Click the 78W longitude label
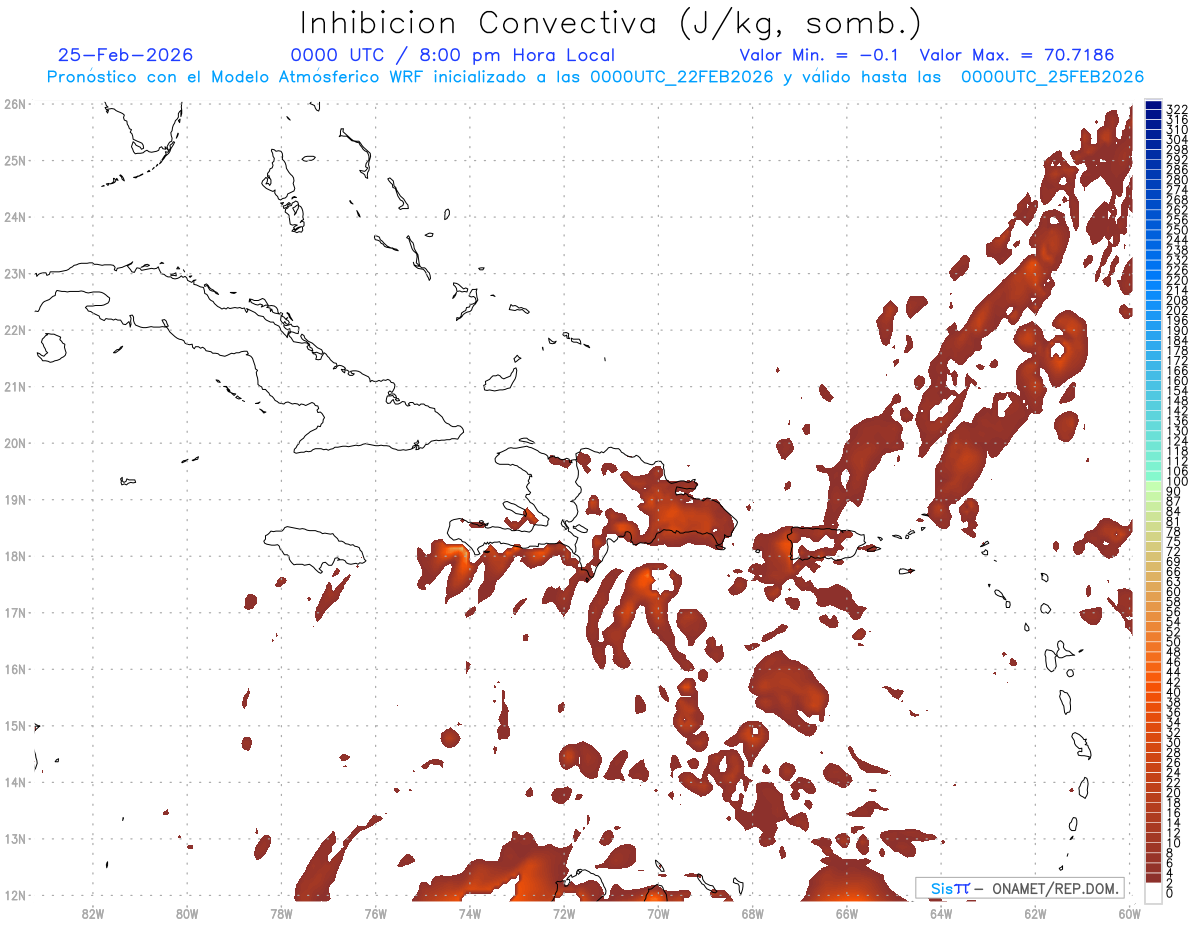The image size is (1200, 927). 281,913
